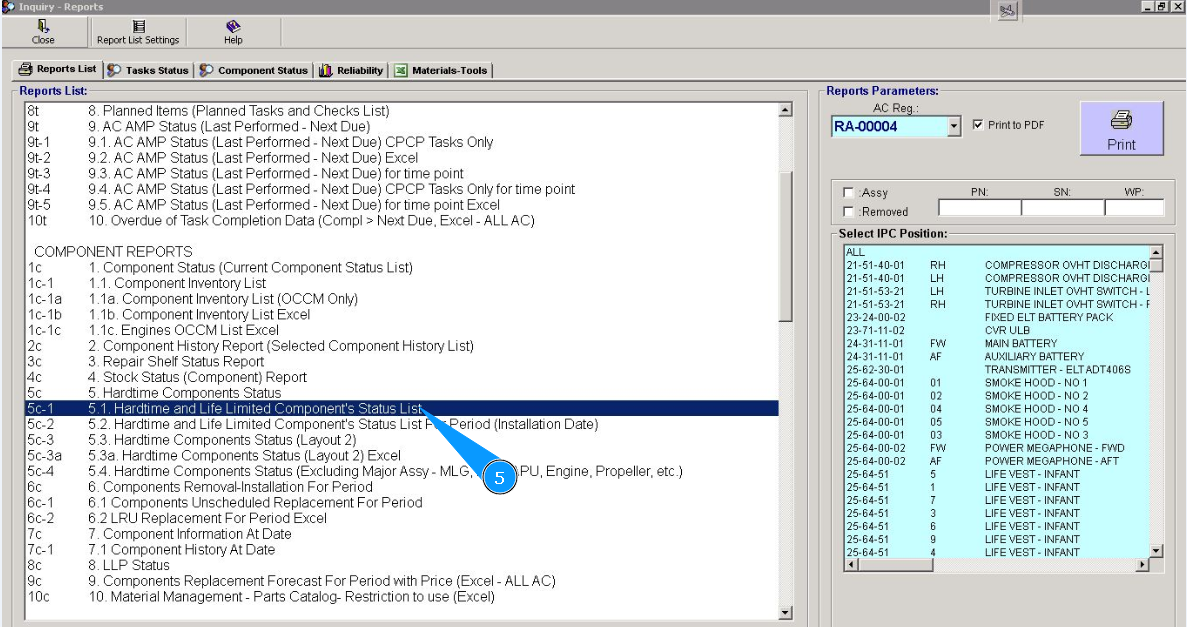Viewport: 1187px width, 633px height.
Task: Select report 9t-2 AC AMP Status Excel
Action: pyautogui.click(x=402, y=157)
